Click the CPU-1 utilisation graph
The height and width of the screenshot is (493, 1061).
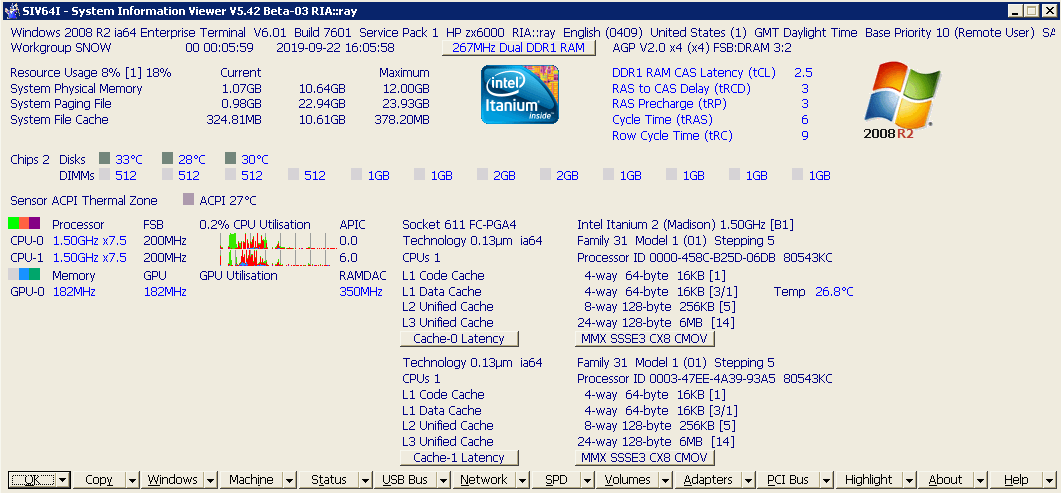[x=279, y=258]
